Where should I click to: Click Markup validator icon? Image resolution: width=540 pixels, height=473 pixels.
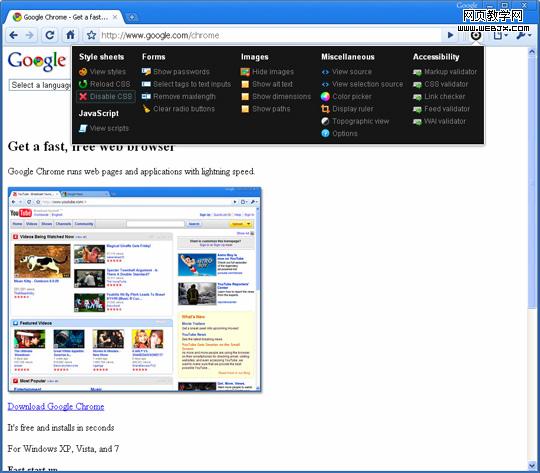[x=417, y=72]
